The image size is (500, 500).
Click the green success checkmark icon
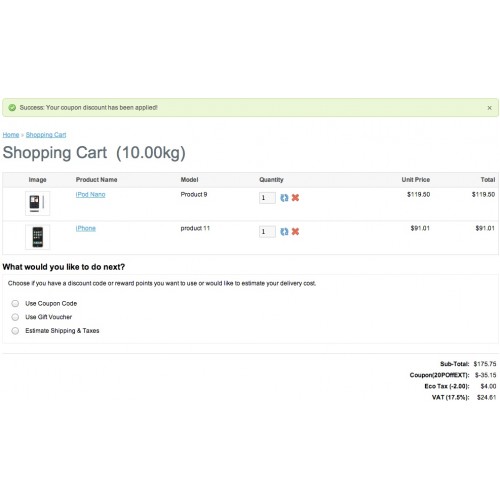click(12, 107)
